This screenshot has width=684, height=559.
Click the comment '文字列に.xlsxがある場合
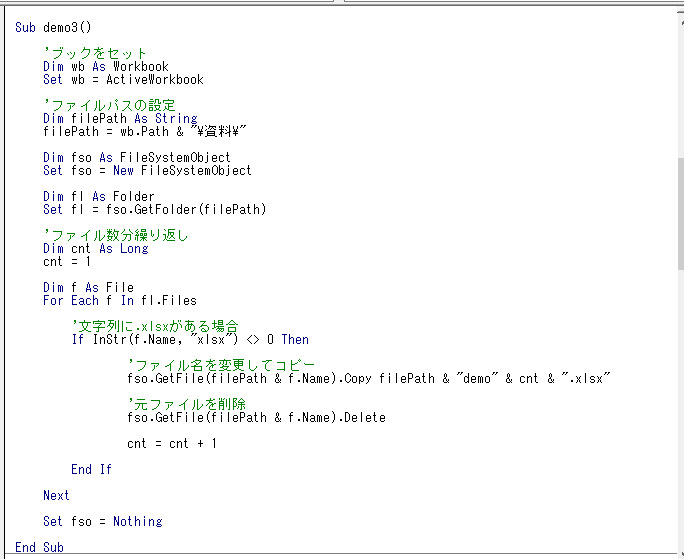coord(155,326)
